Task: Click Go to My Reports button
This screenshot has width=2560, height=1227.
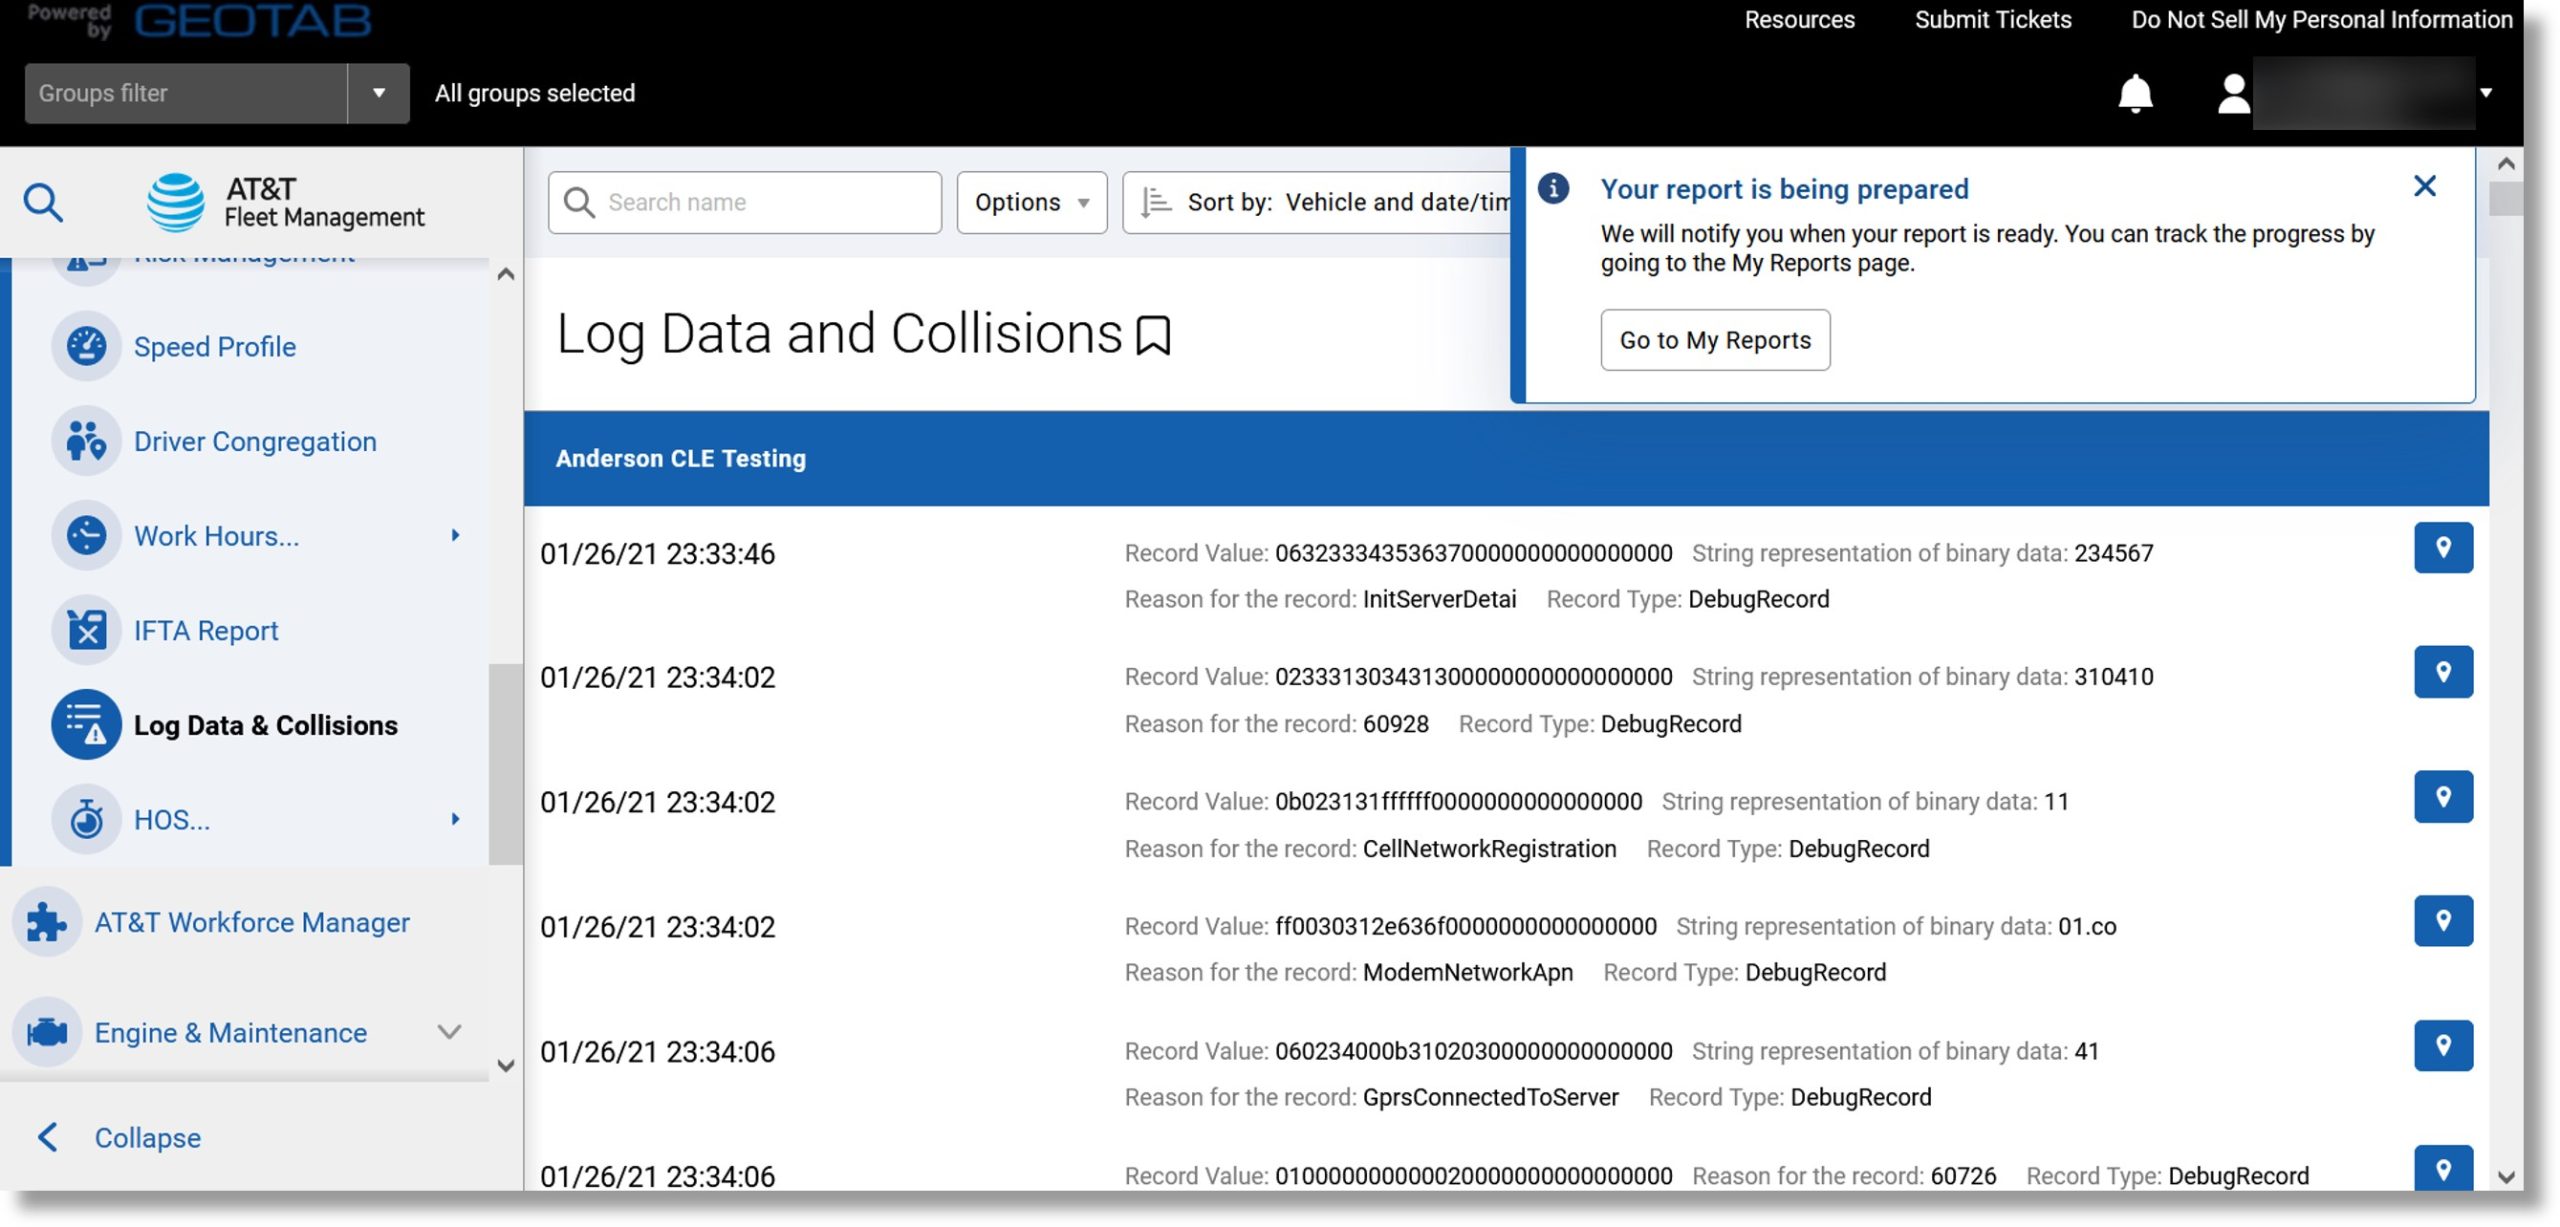Action: (1715, 340)
